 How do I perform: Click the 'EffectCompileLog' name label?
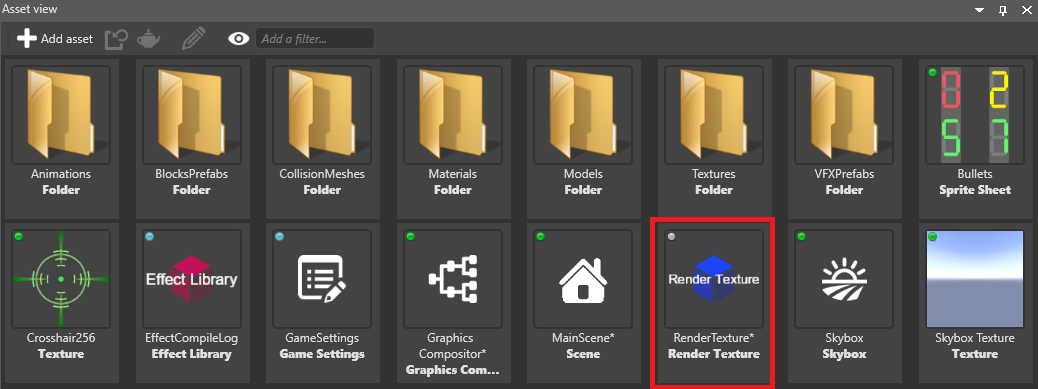point(191,338)
